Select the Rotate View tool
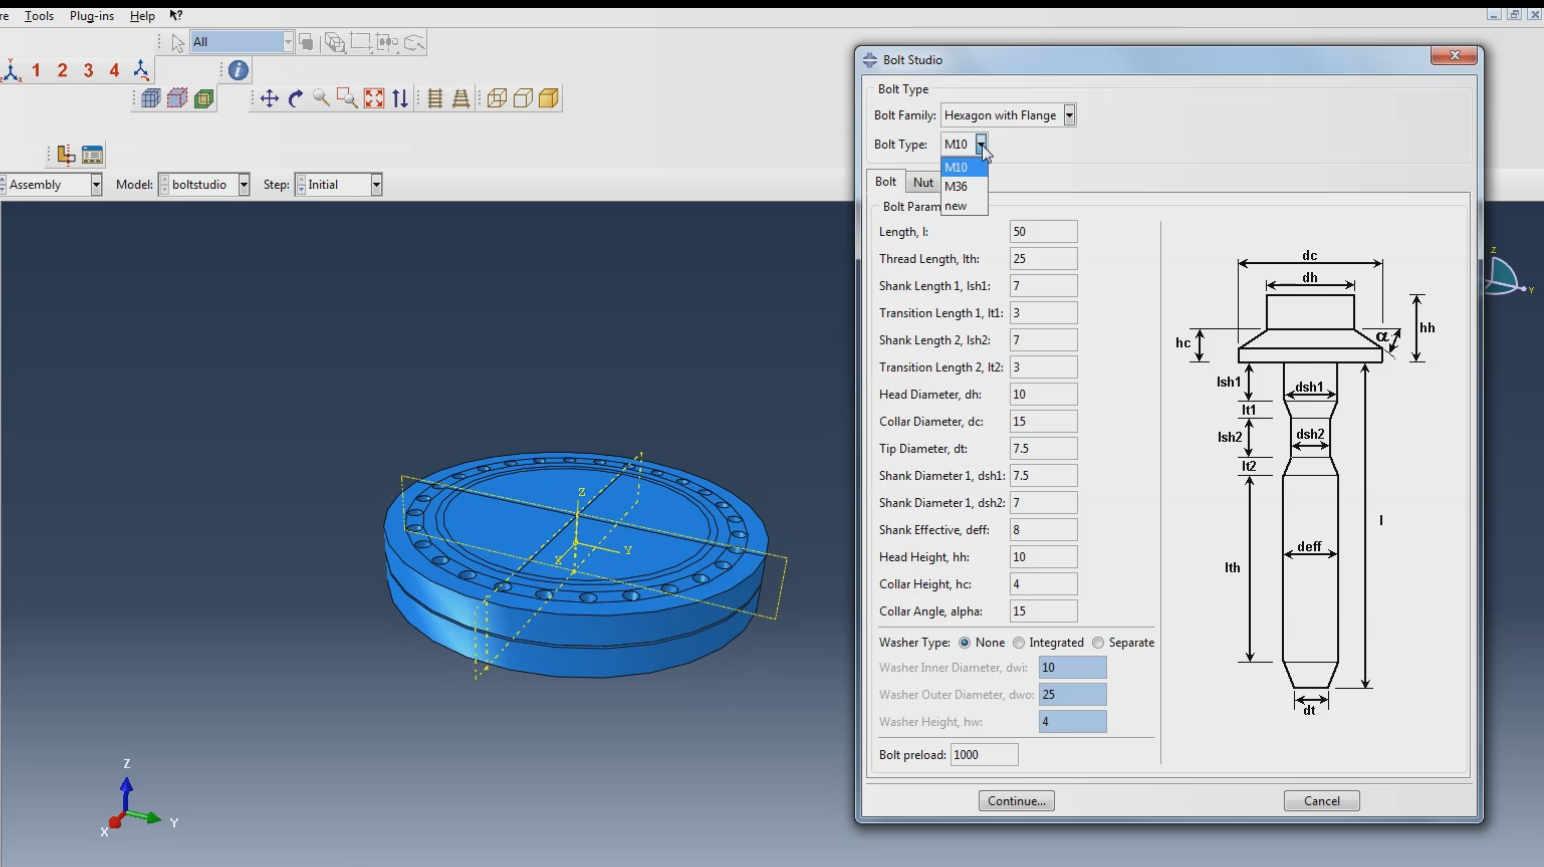Viewport: 1544px width, 867px height. [x=294, y=97]
